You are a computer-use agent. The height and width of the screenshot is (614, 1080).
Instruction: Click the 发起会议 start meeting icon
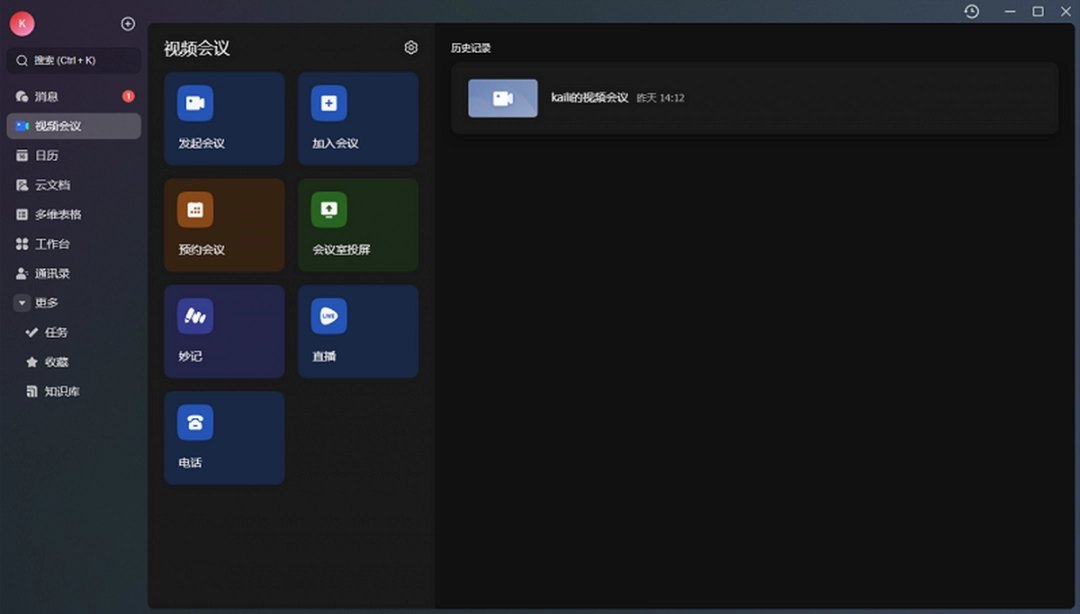point(195,103)
